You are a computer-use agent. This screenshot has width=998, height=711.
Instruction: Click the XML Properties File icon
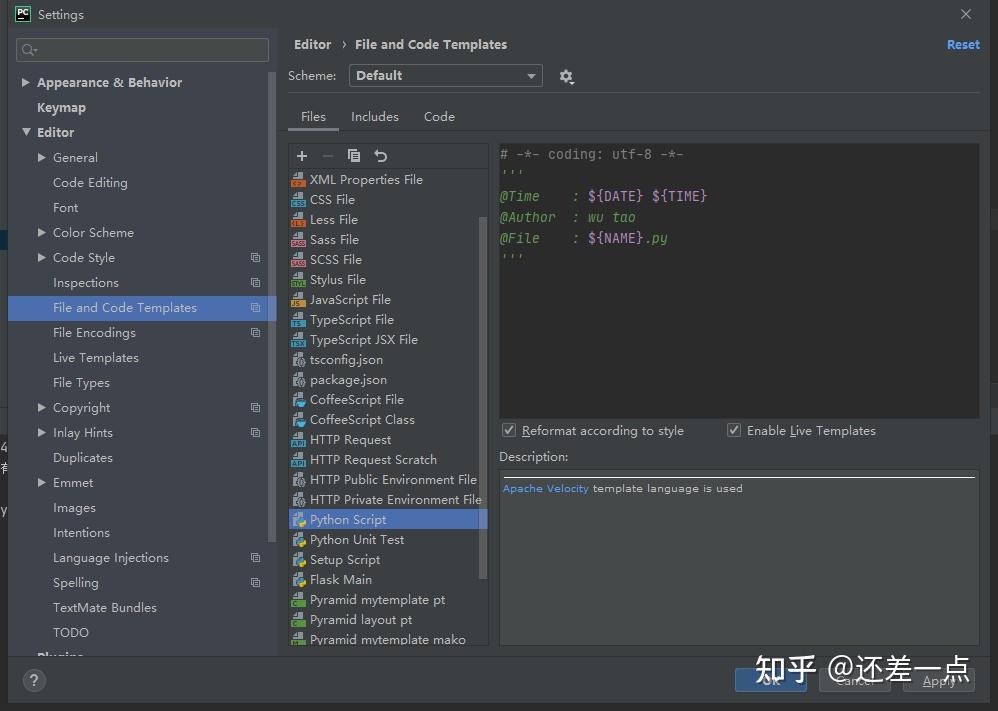click(x=298, y=180)
